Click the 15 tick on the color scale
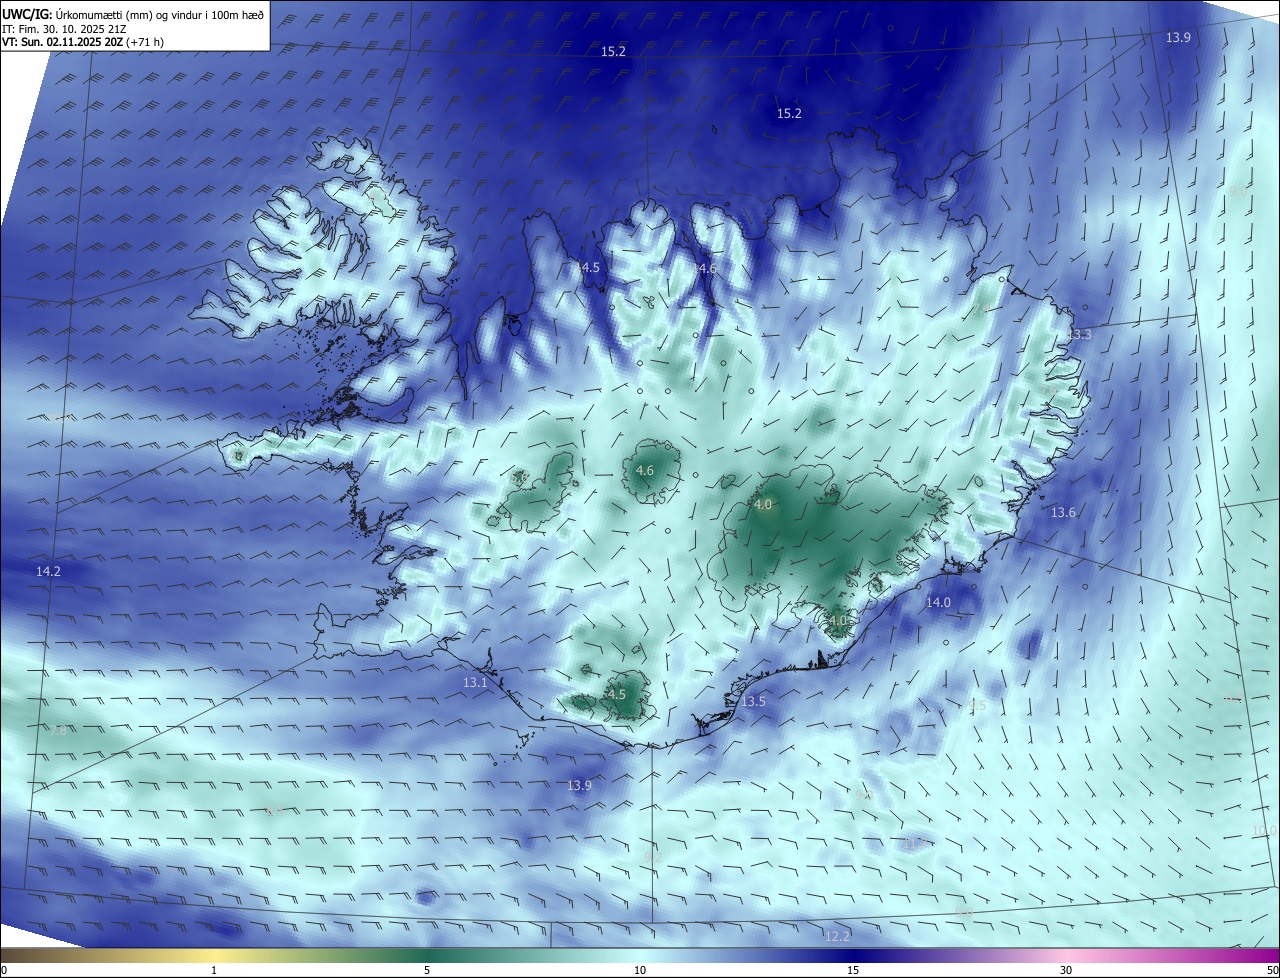1280x978 pixels. (x=853, y=970)
